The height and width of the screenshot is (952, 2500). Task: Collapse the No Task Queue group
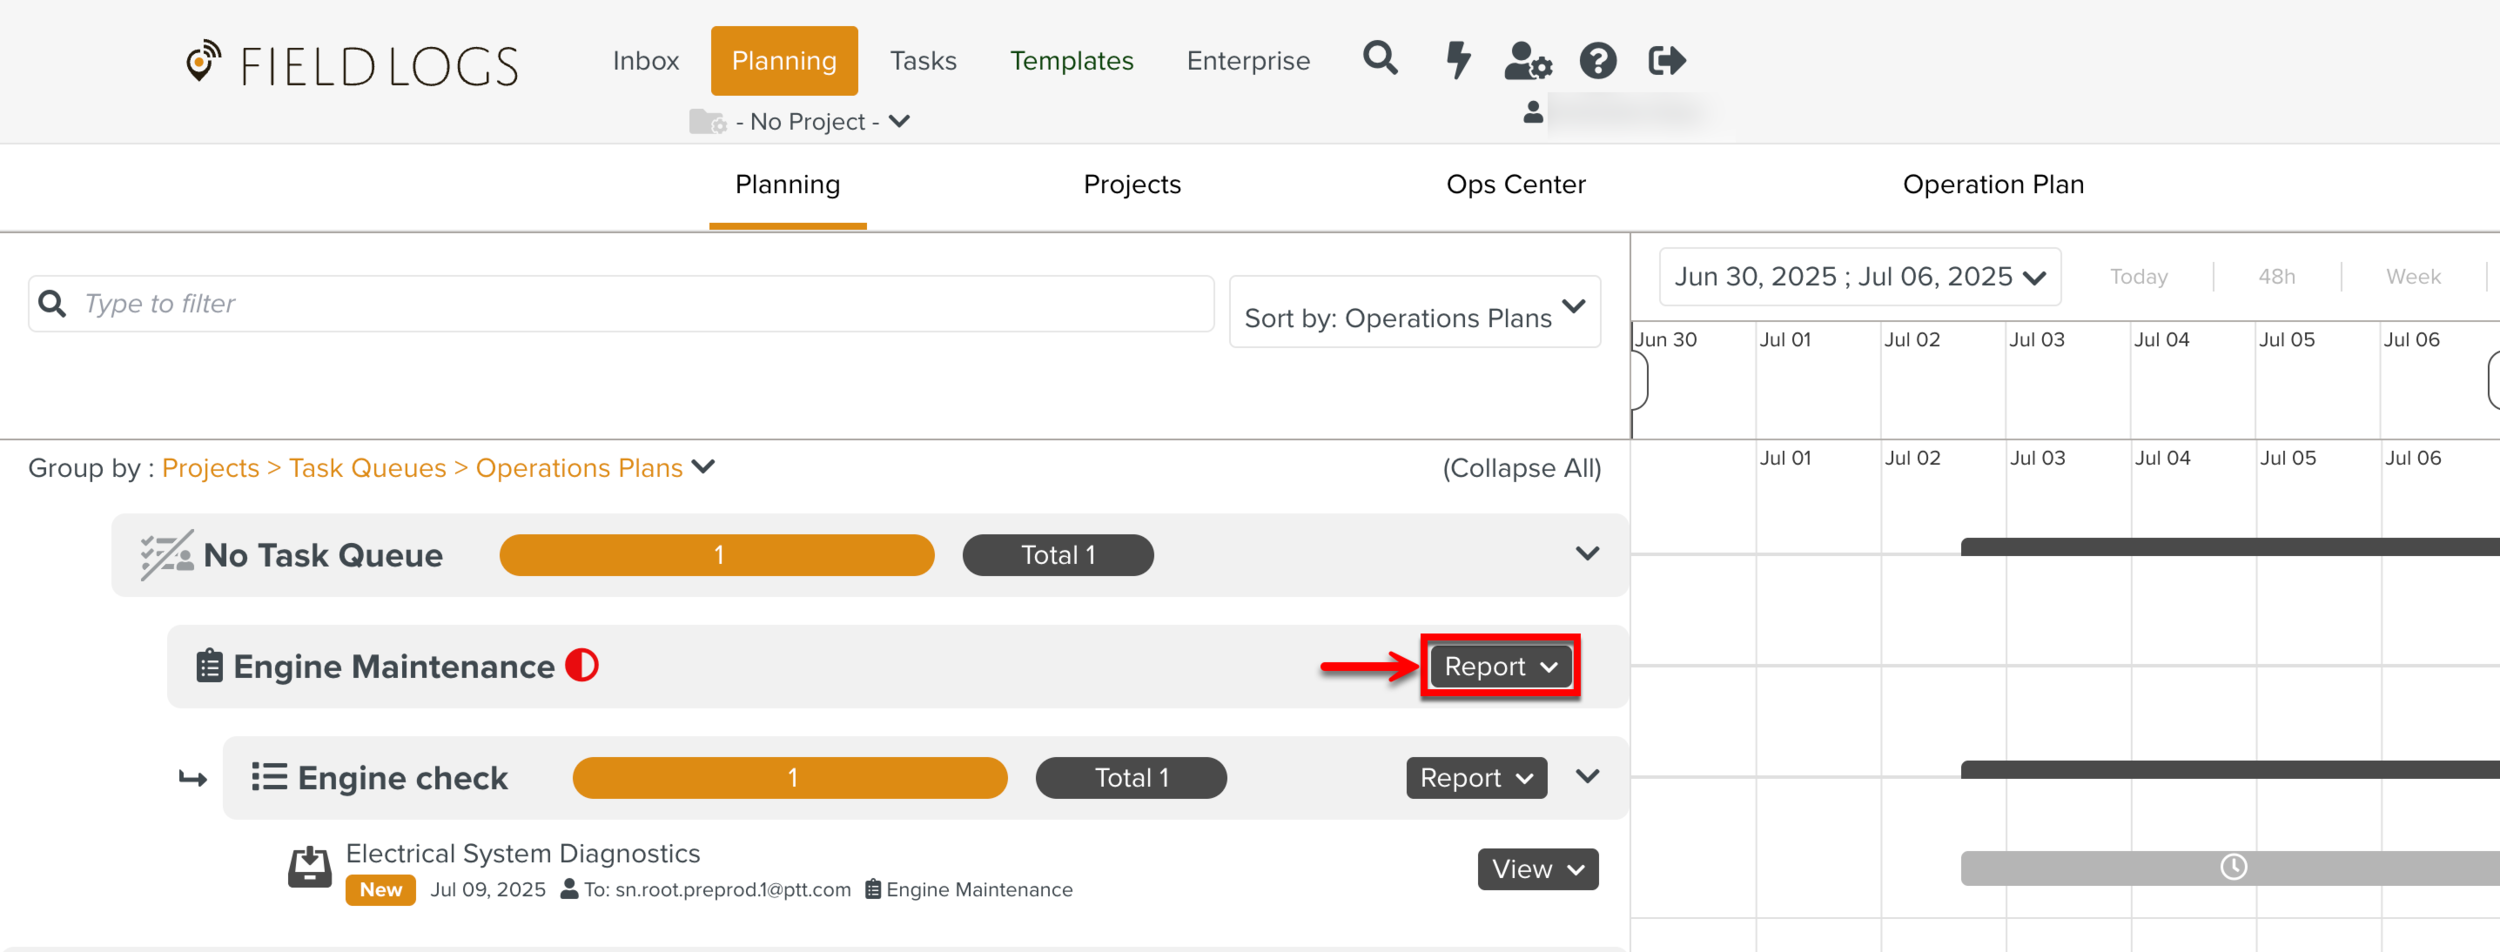tap(1587, 554)
